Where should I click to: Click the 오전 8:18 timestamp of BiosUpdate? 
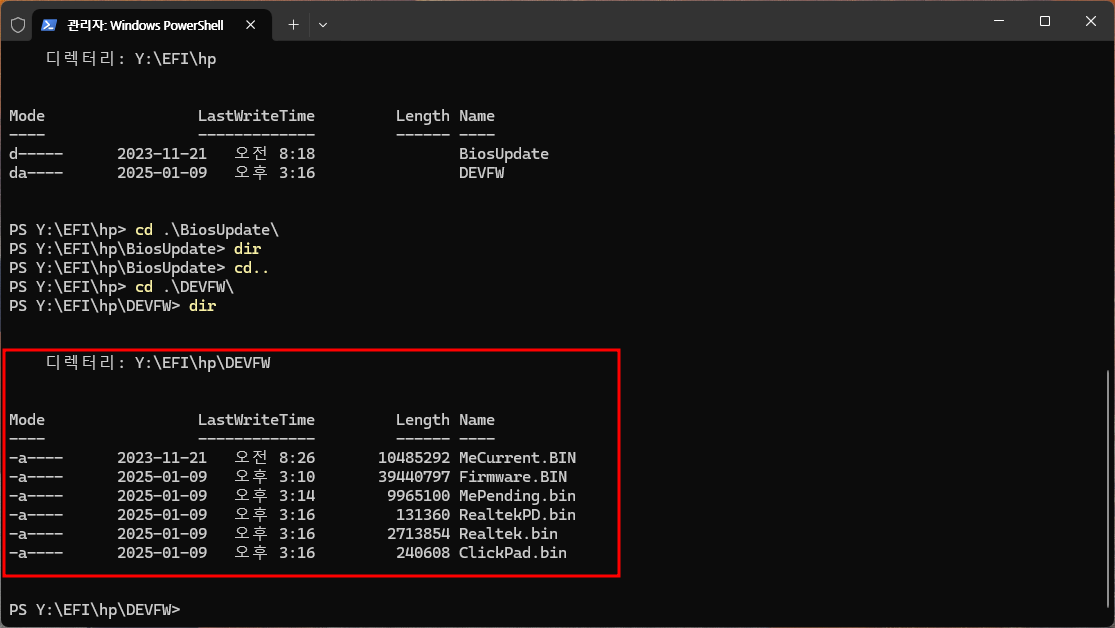[x=274, y=154]
